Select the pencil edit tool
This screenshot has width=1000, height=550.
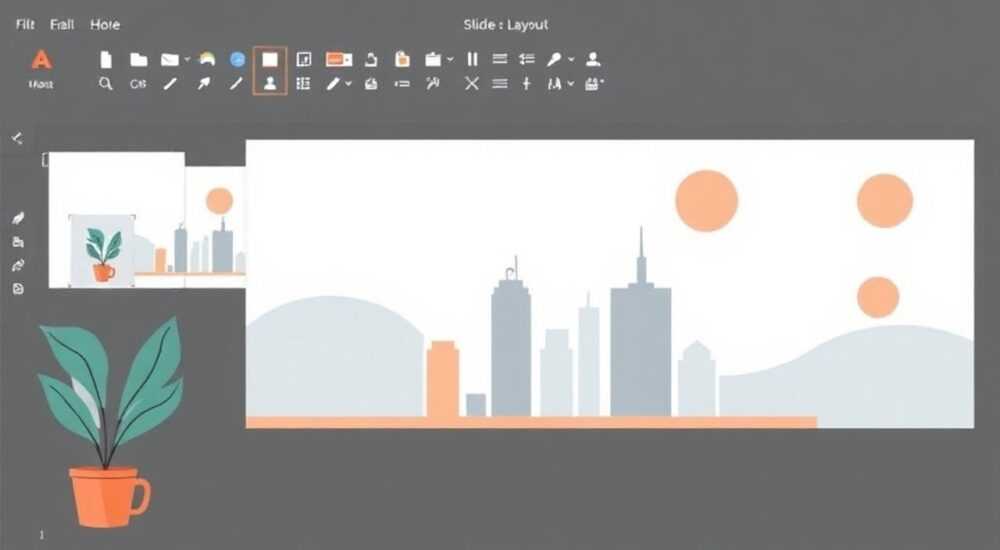(333, 84)
